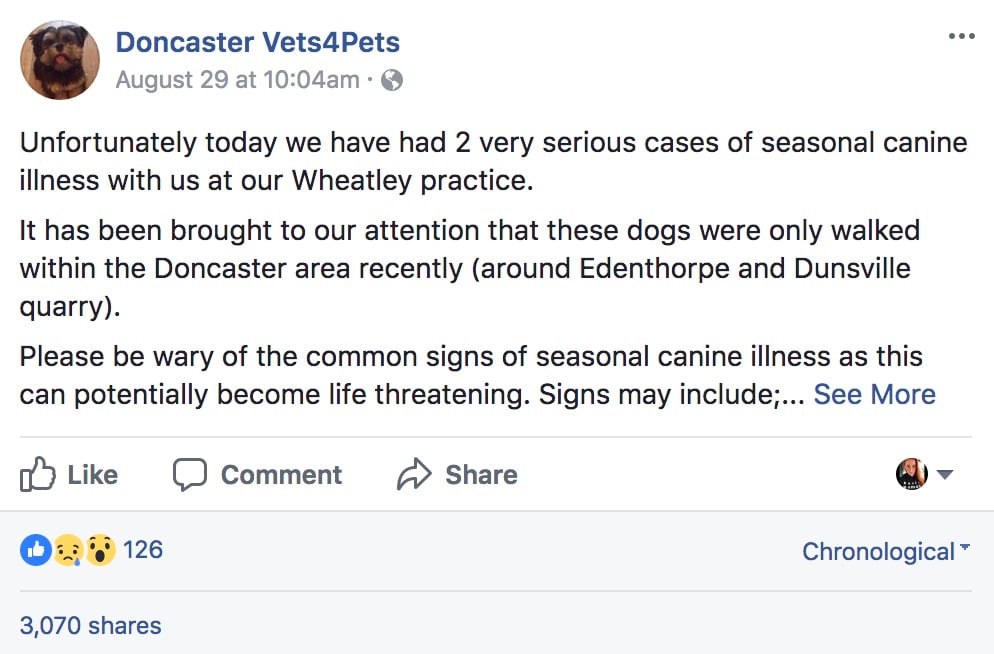Expand the post with See More
The width and height of the screenshot is (994, 654).
point(874,394)
